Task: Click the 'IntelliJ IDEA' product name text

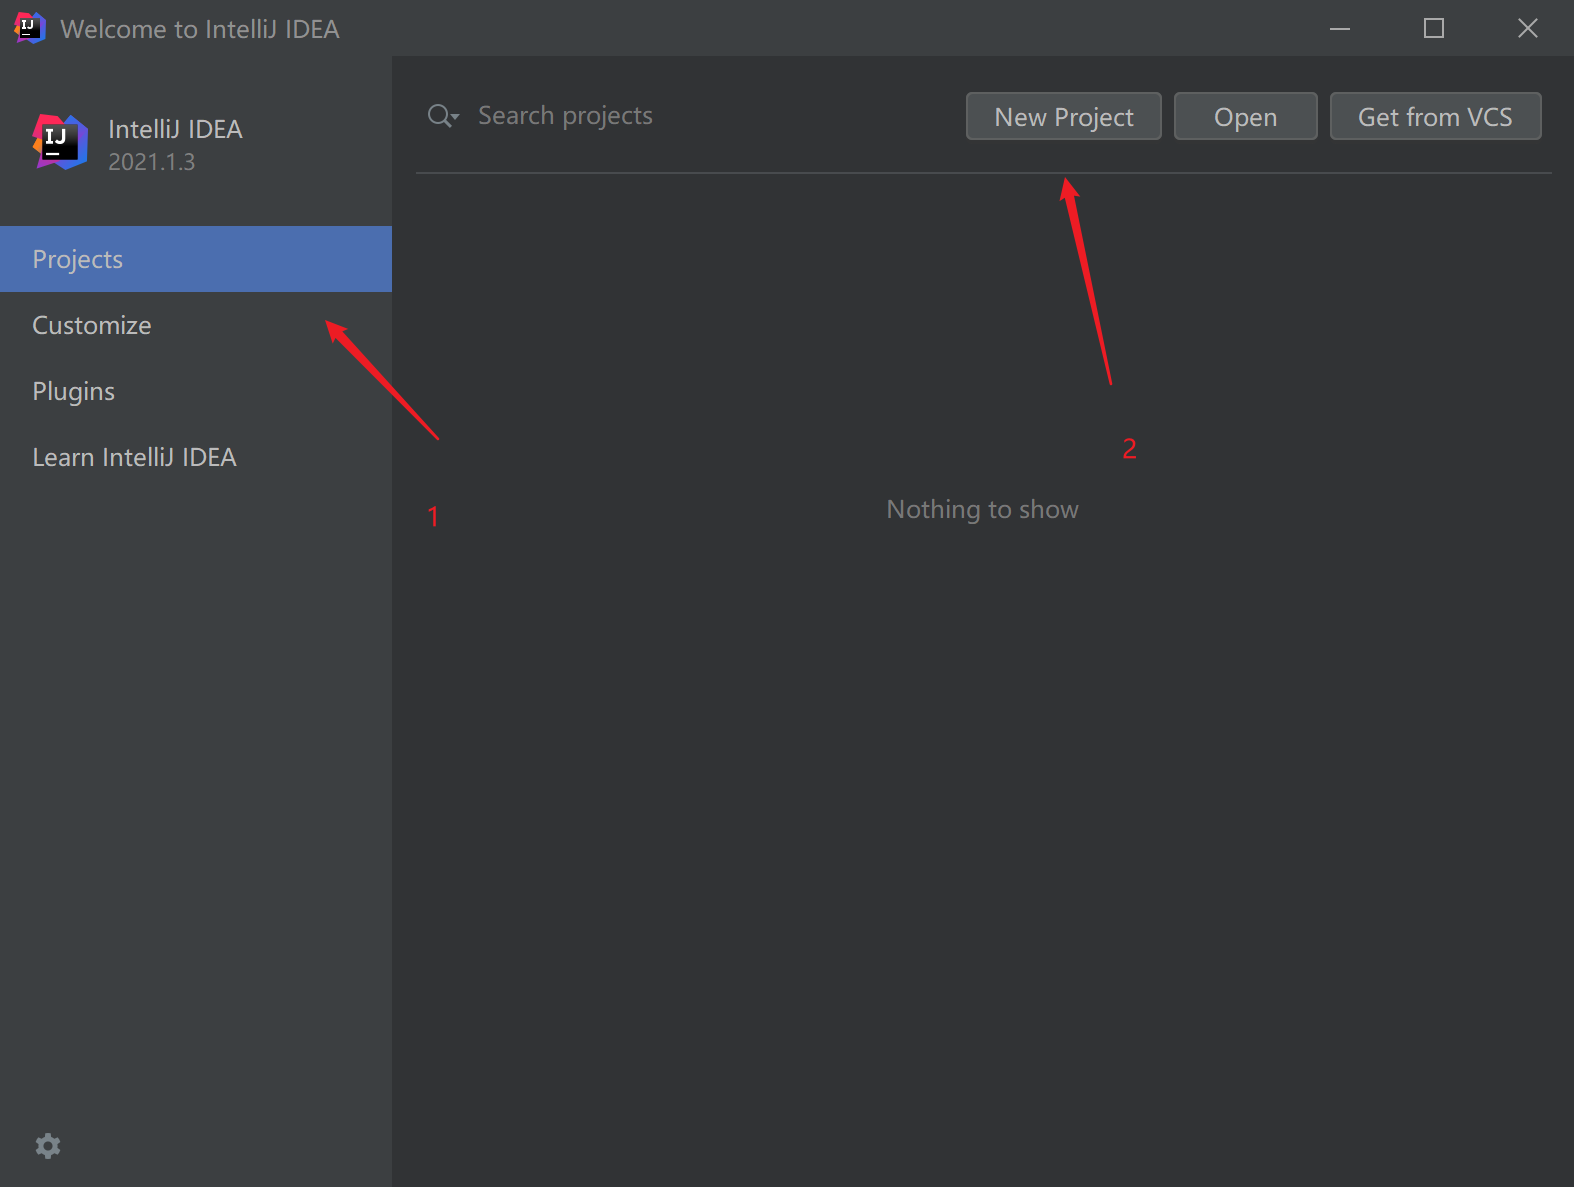Action: pyautogui.click(x=175, y=129)
